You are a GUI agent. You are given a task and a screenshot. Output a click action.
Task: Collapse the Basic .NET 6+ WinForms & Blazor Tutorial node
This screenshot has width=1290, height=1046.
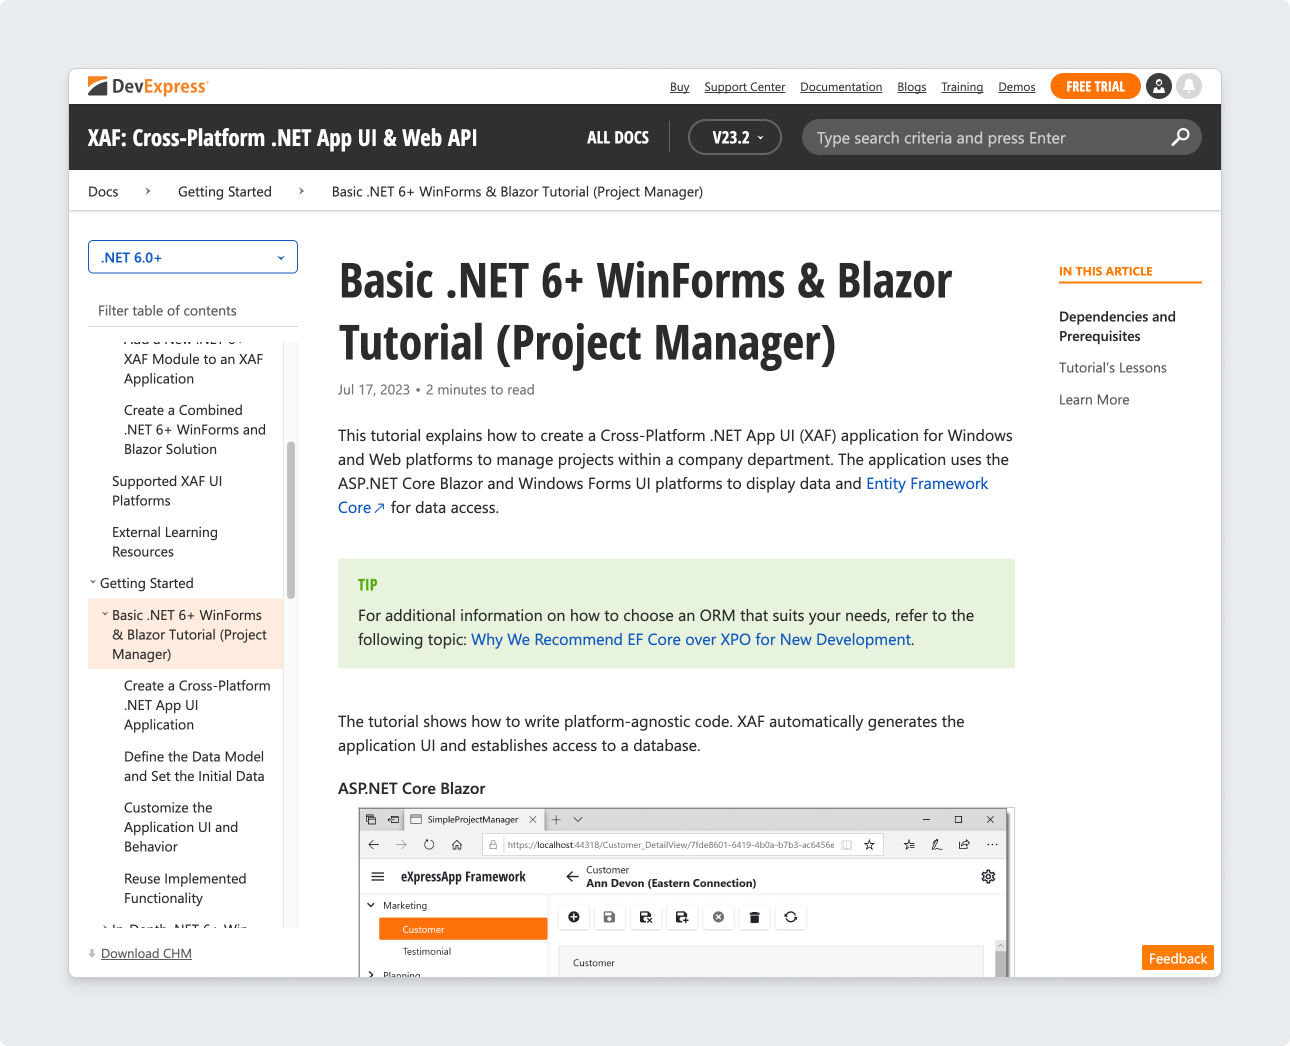point(105,615)
